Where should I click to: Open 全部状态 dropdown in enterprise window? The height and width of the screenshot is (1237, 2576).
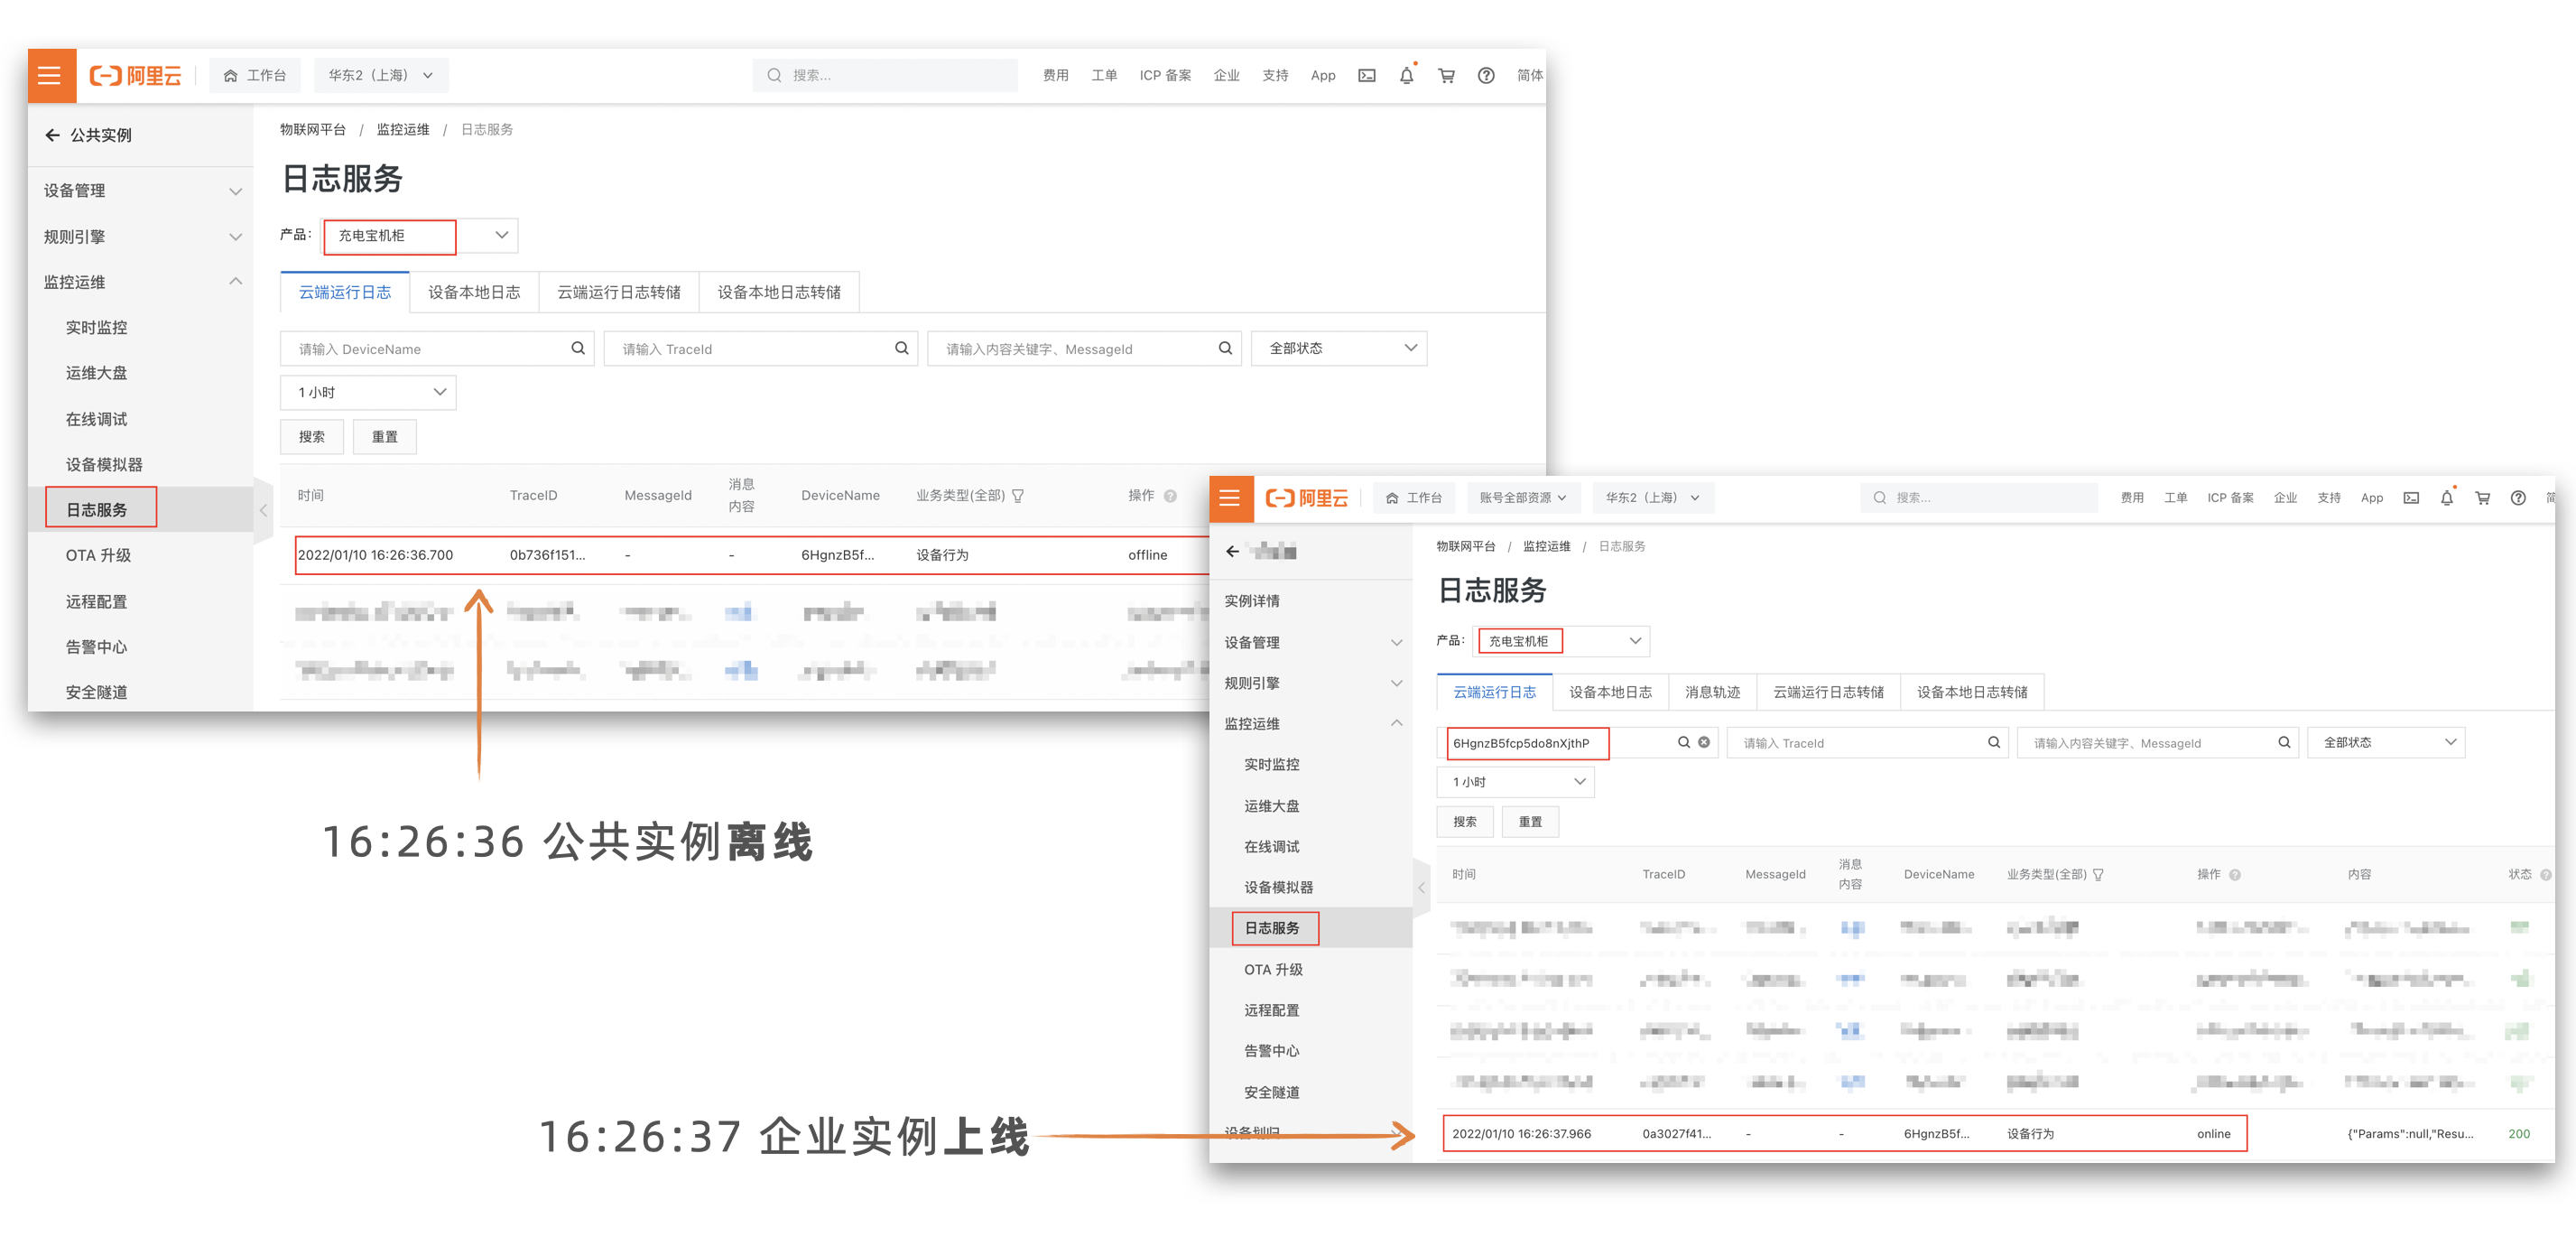(2386, 742)
